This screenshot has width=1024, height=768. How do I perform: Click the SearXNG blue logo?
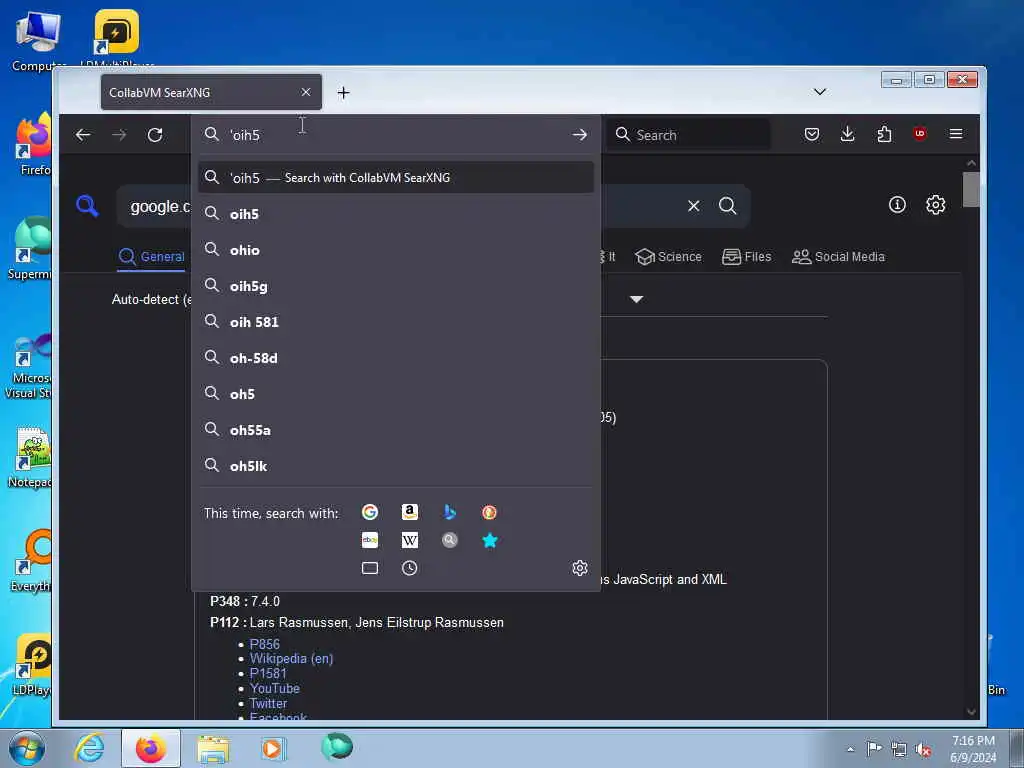pyautogui.click(x=87, y=206)
